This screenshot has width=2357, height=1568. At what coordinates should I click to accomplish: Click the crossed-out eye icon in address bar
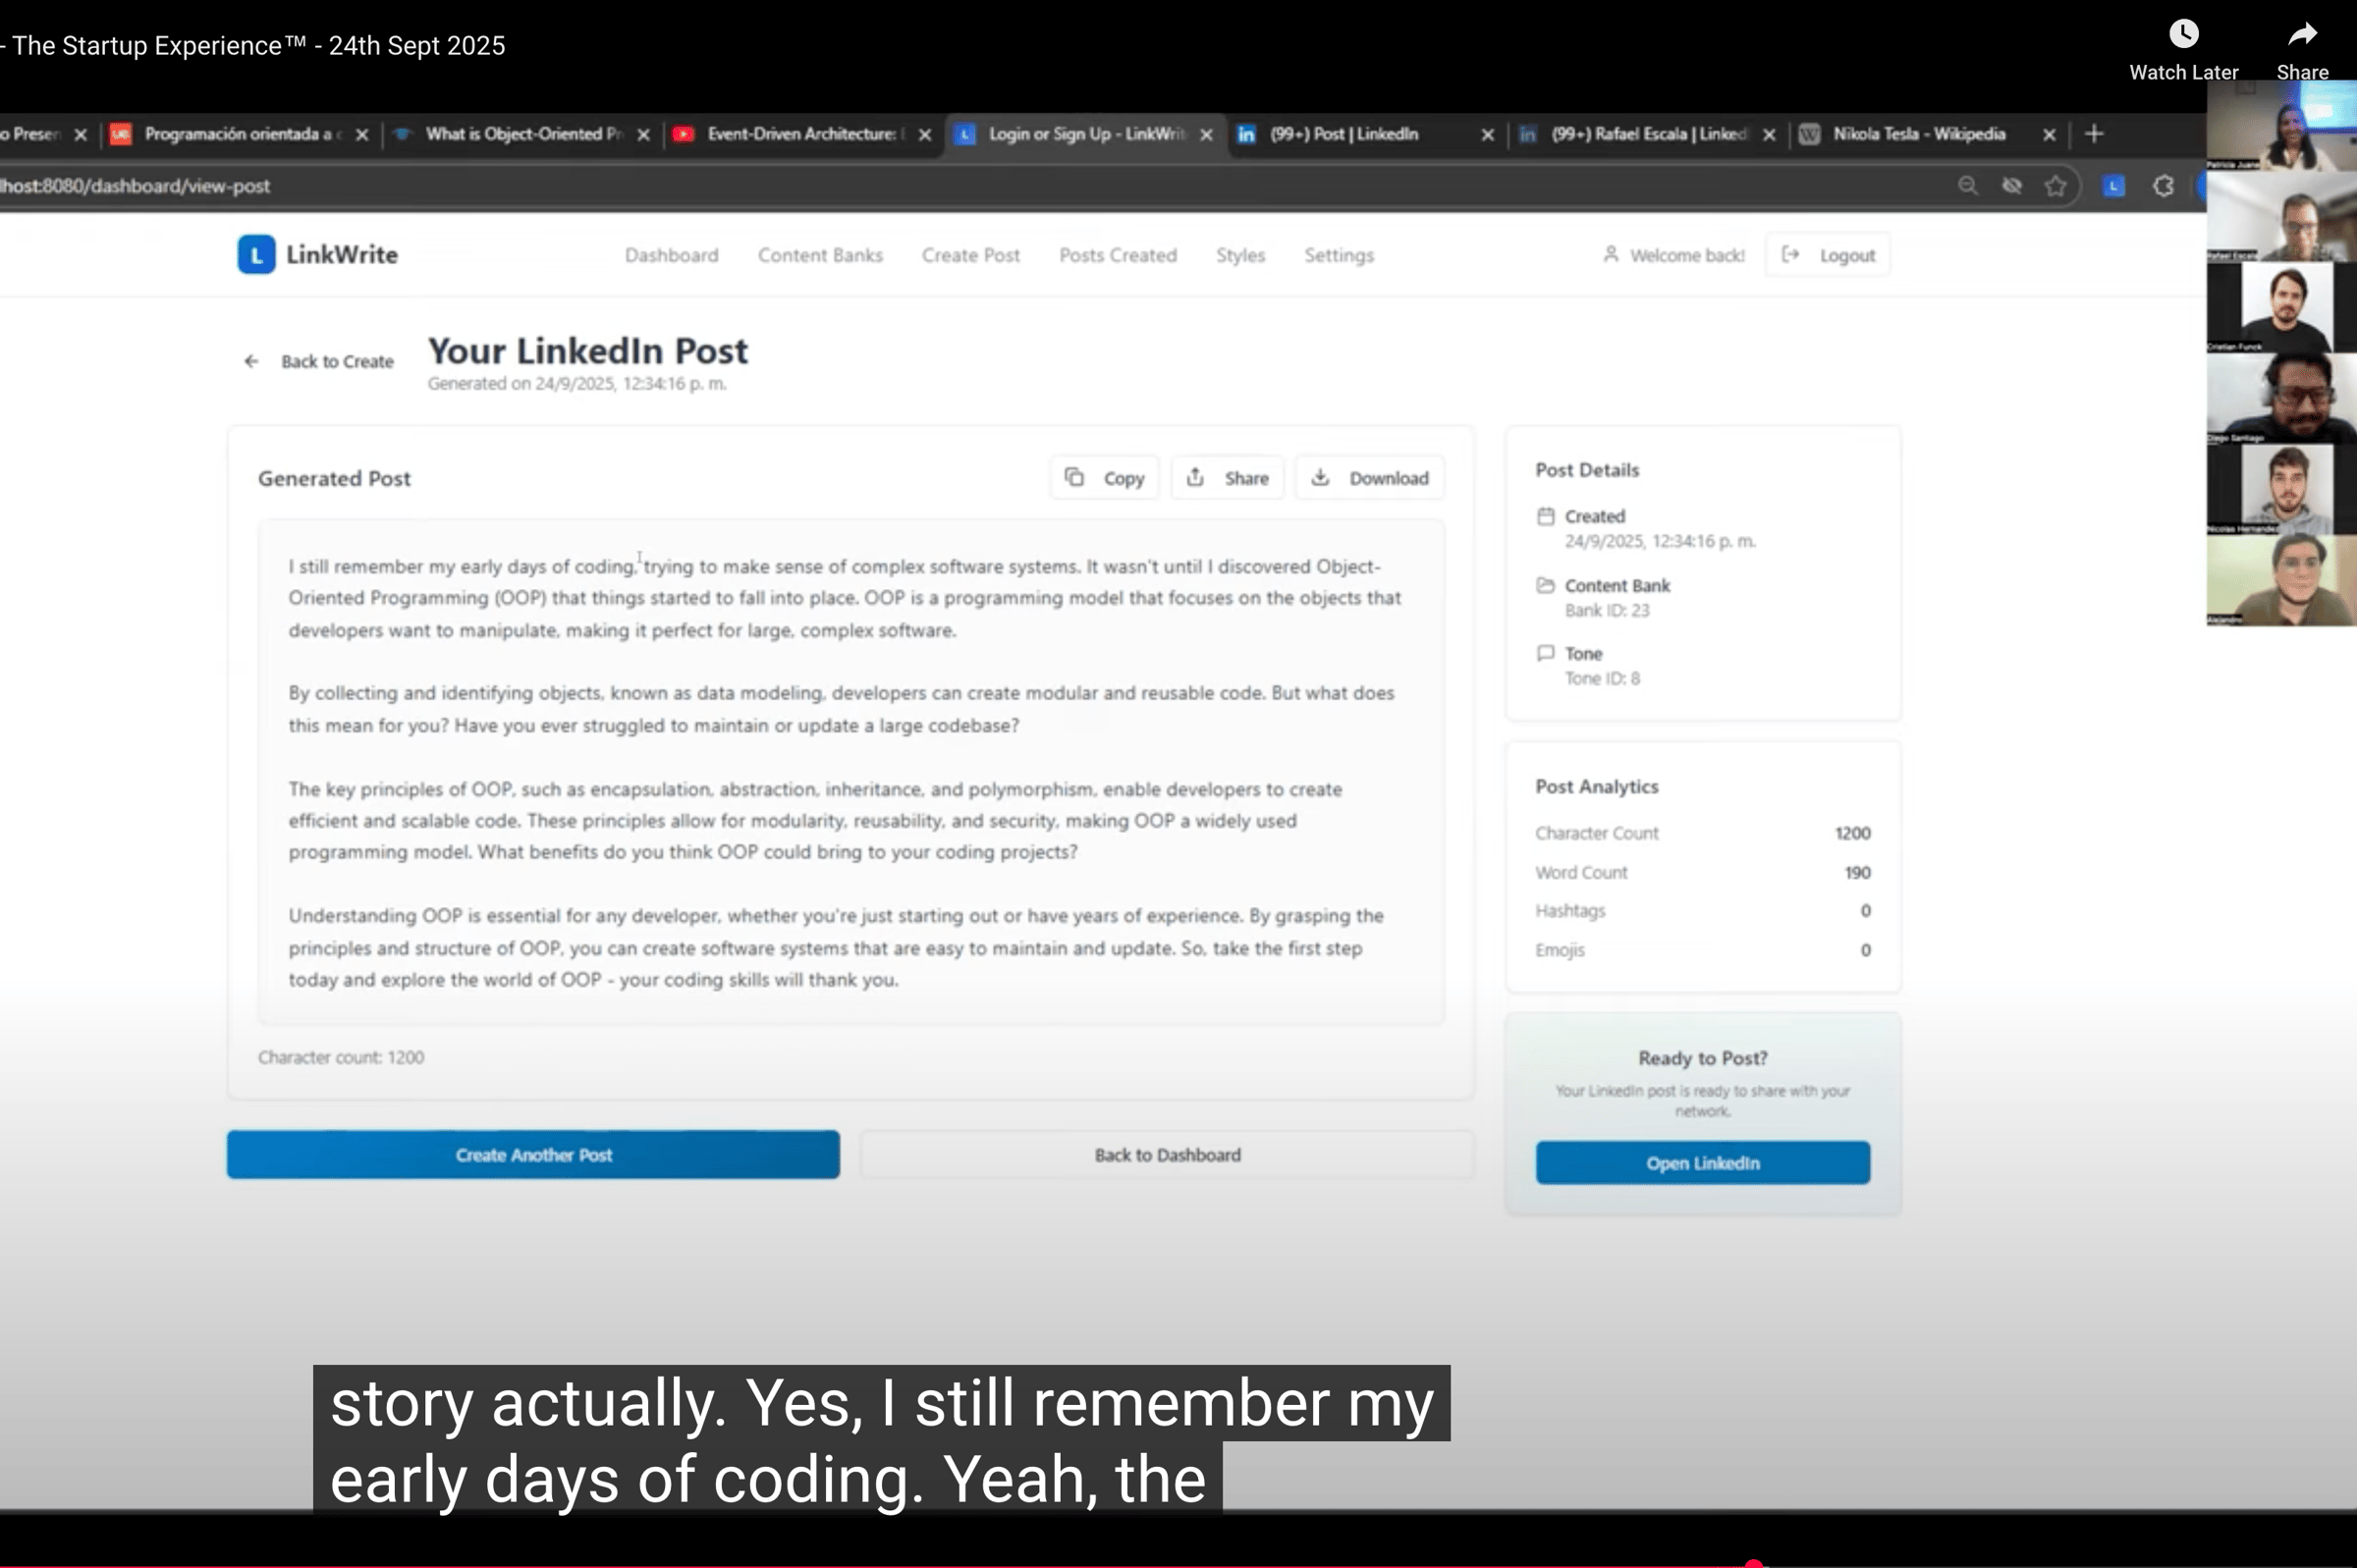click(2011, 186)
